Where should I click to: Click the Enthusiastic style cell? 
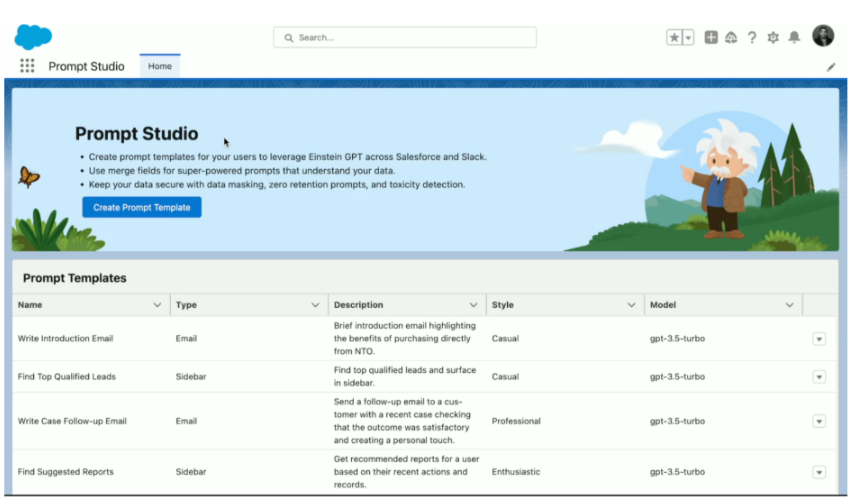(516, 472)
